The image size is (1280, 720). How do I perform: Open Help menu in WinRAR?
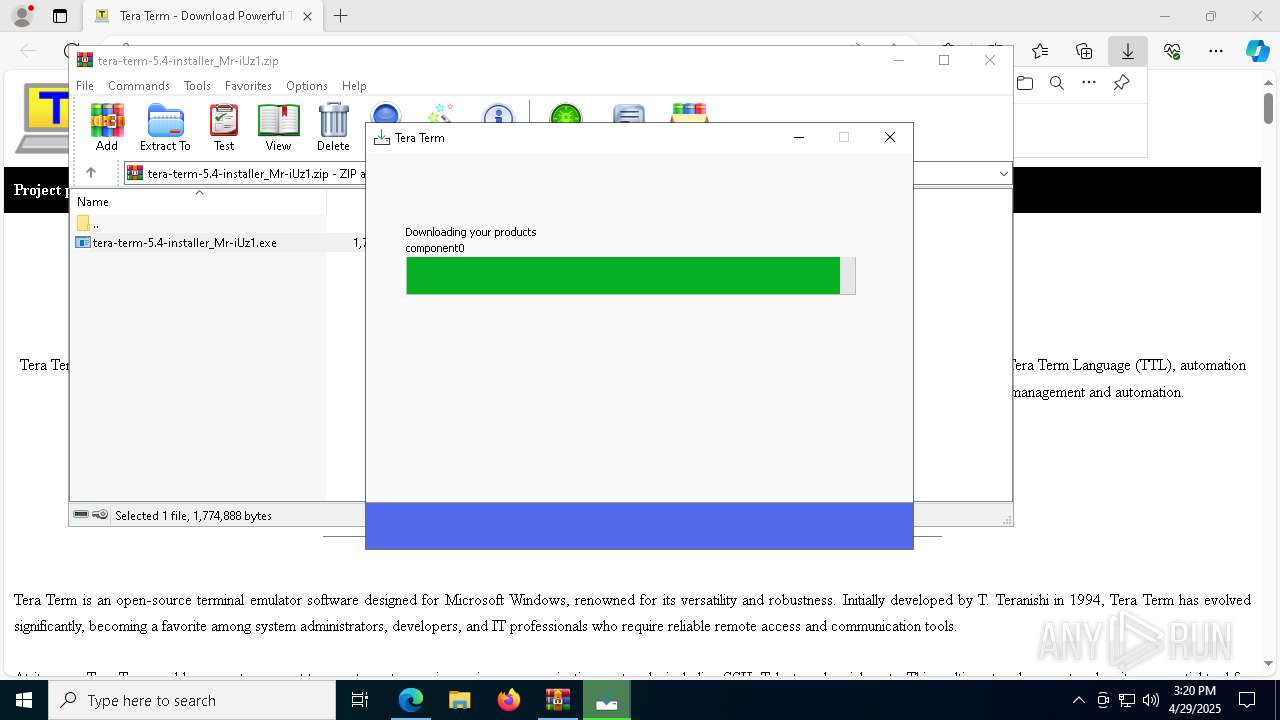(354, 86)
